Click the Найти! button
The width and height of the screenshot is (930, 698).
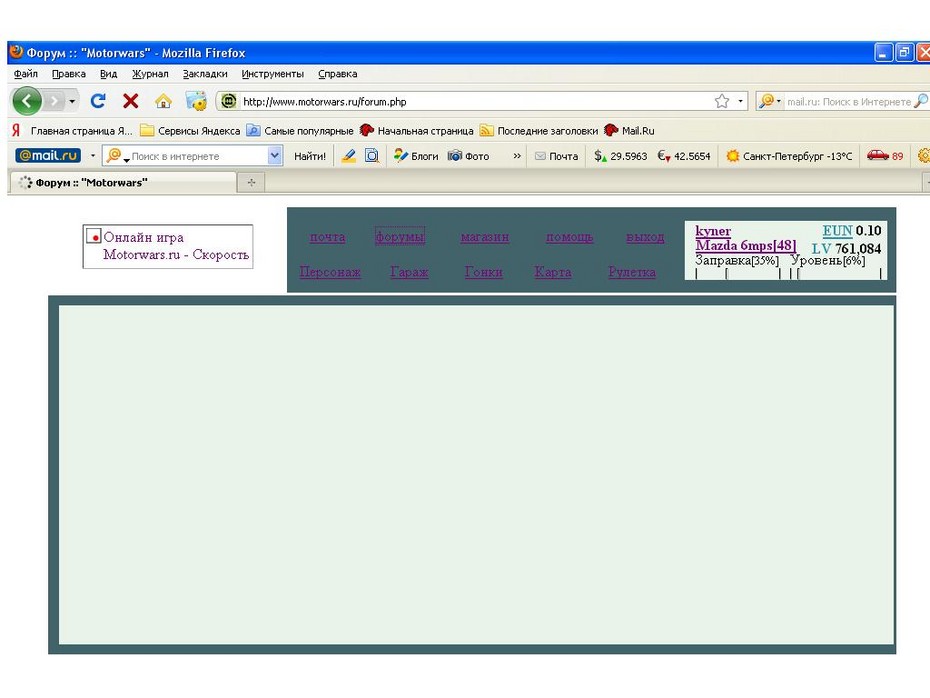pyautogui.click(x=310, y=156)
